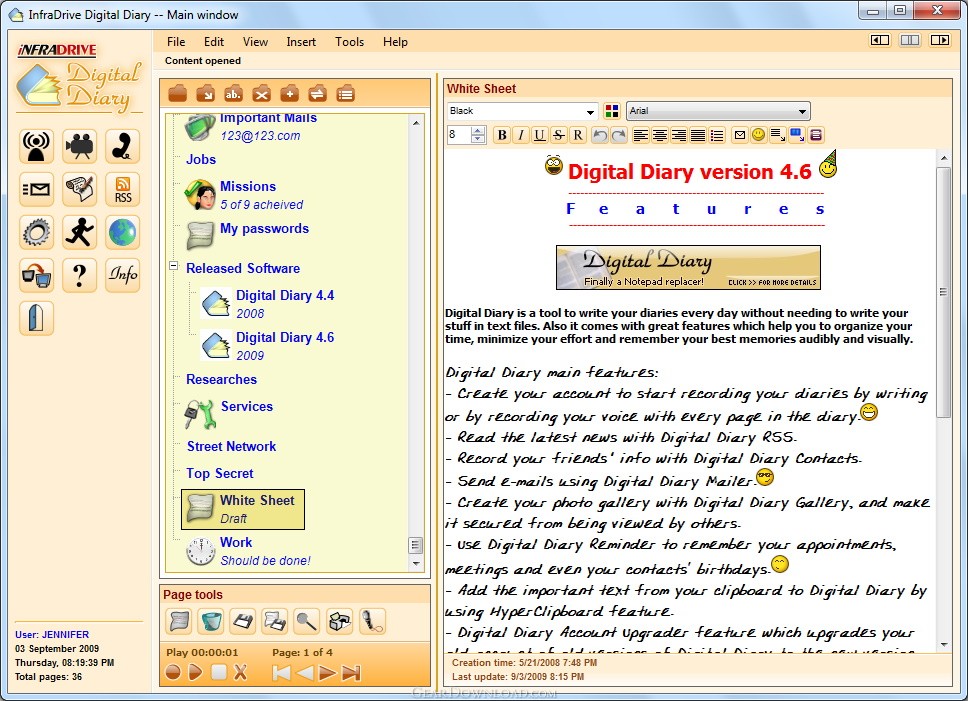This screenshot has width=968, height=701.
Task: Center align the text
Action: click(x=660, y=135)
